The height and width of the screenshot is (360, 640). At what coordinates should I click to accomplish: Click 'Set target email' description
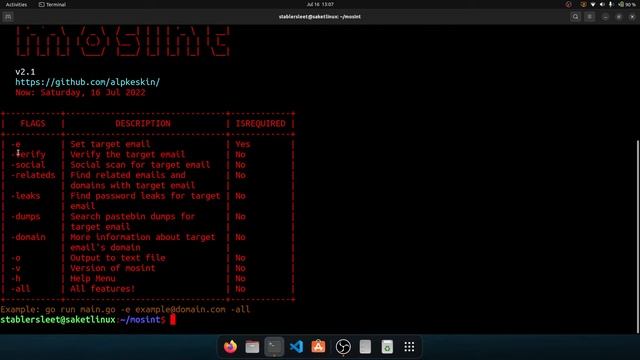(110, 144)
